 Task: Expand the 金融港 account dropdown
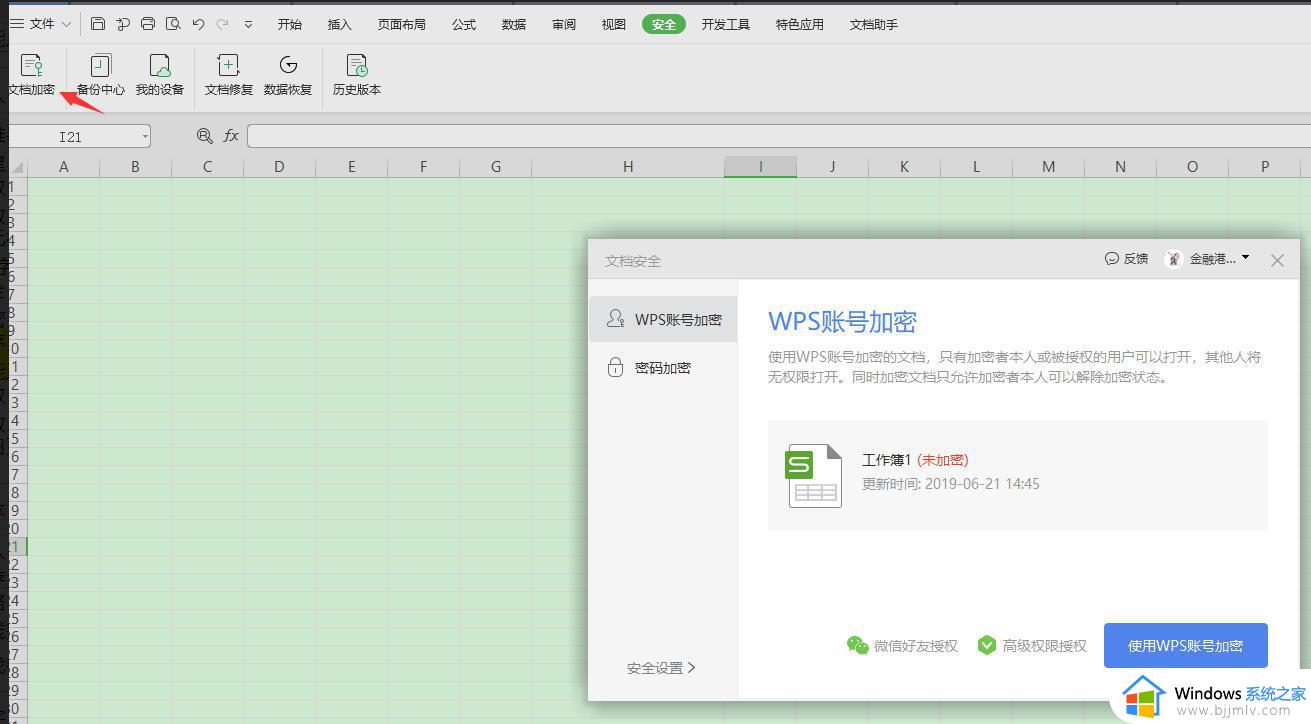pos(1245,258)
